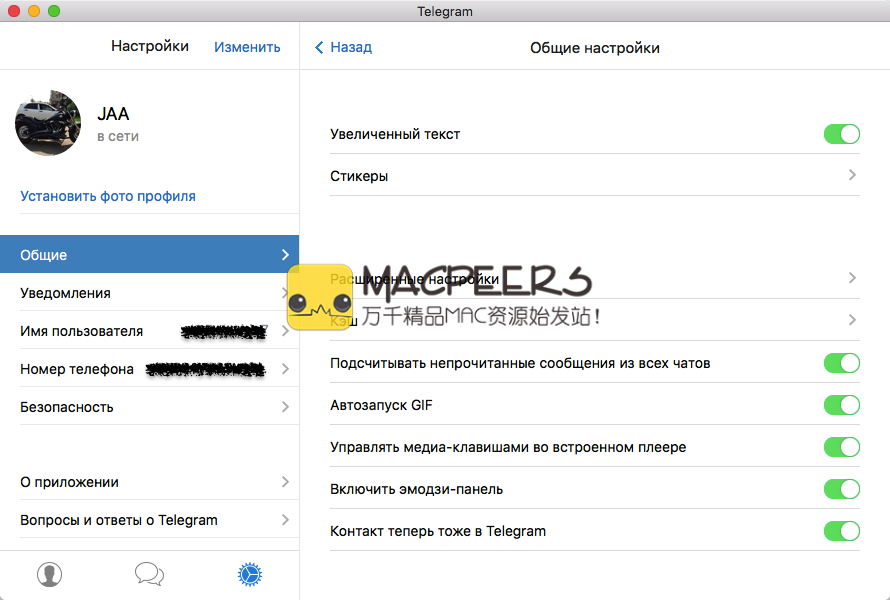The width and height of the screenshot is (890, 600).
Task: Toggle Контакт теперь тоже в Telegram switch
Action: coord(842,531)
